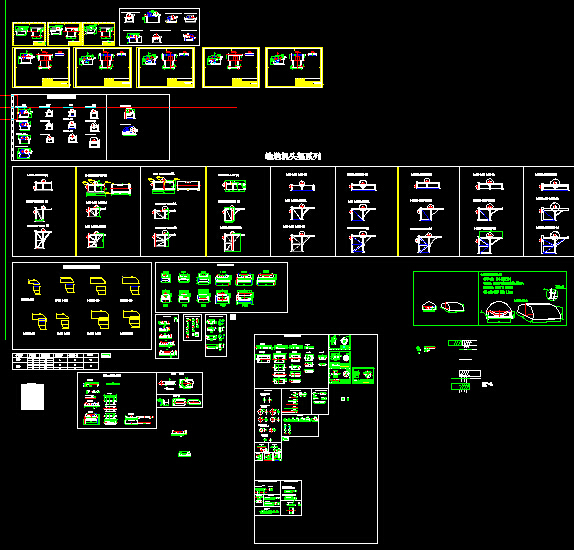Select the white-framed sheet with seven machine drawings

159,27
